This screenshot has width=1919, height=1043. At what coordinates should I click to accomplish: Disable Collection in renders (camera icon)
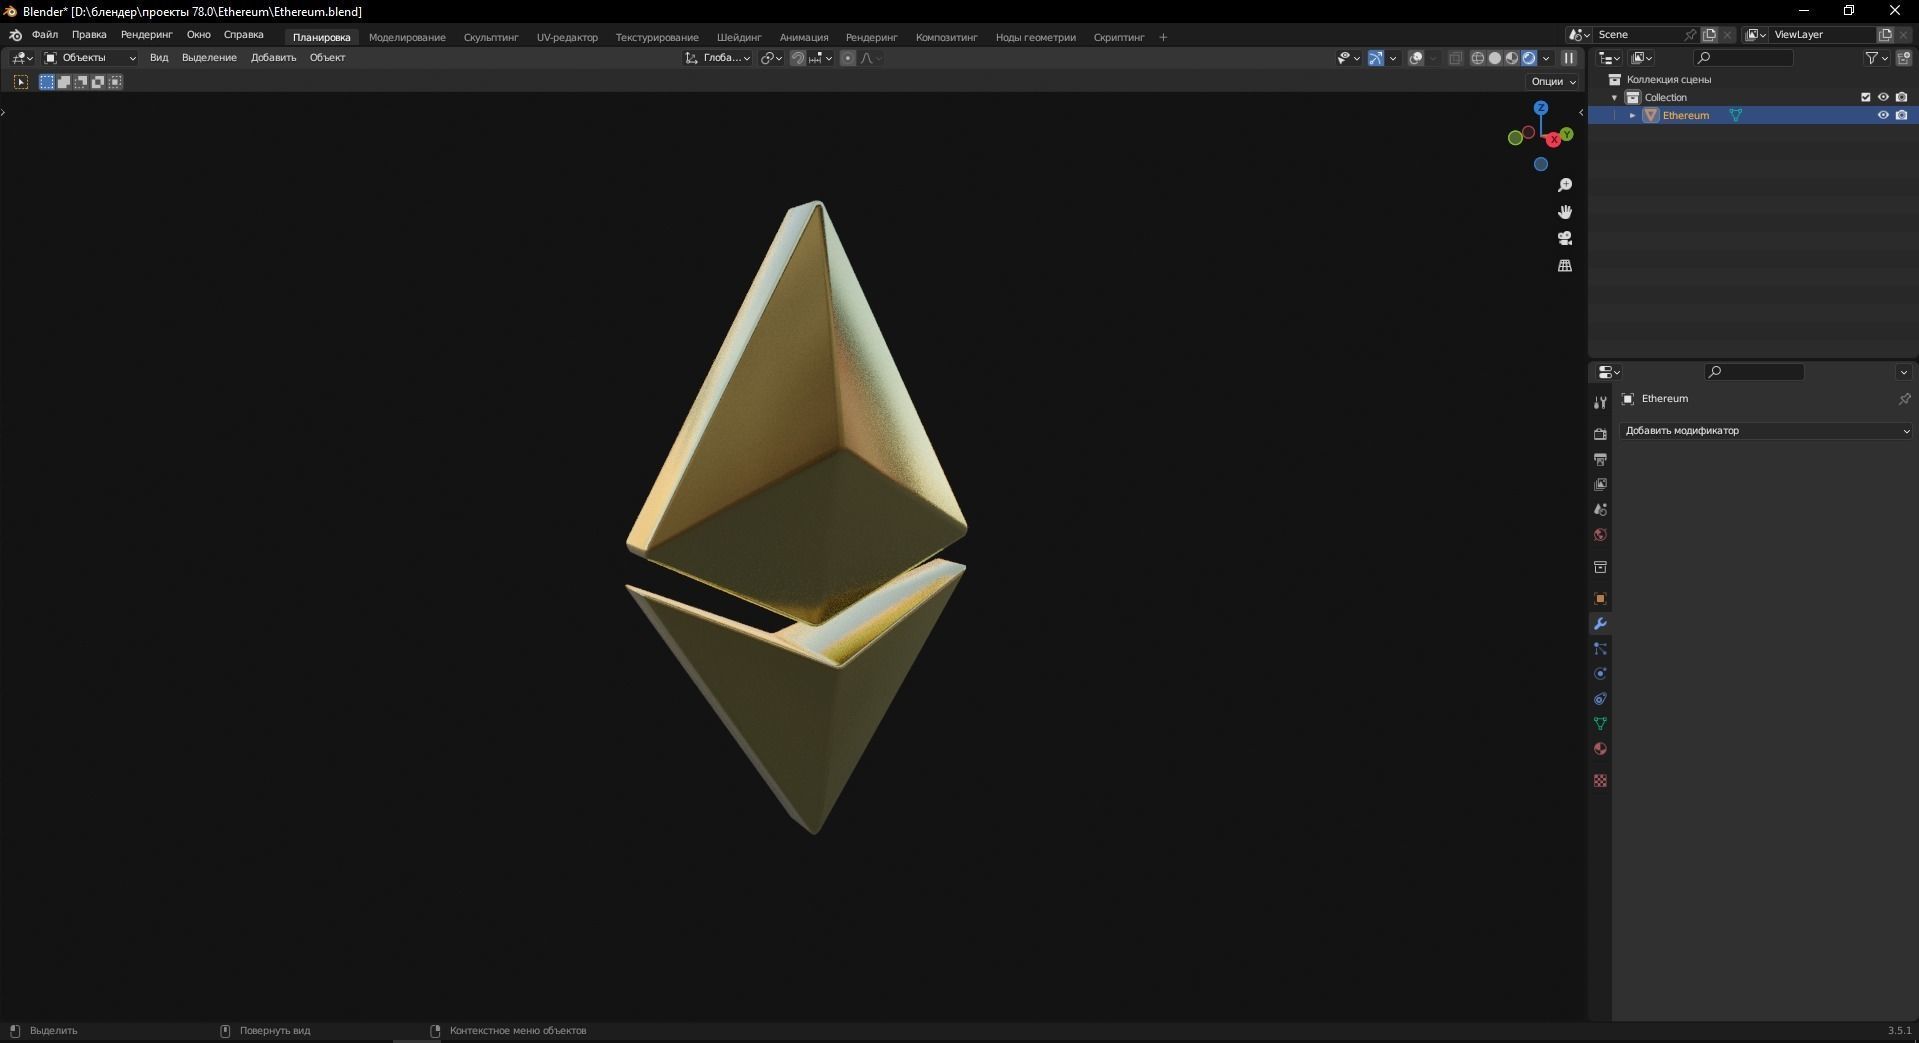[1901, 97]
